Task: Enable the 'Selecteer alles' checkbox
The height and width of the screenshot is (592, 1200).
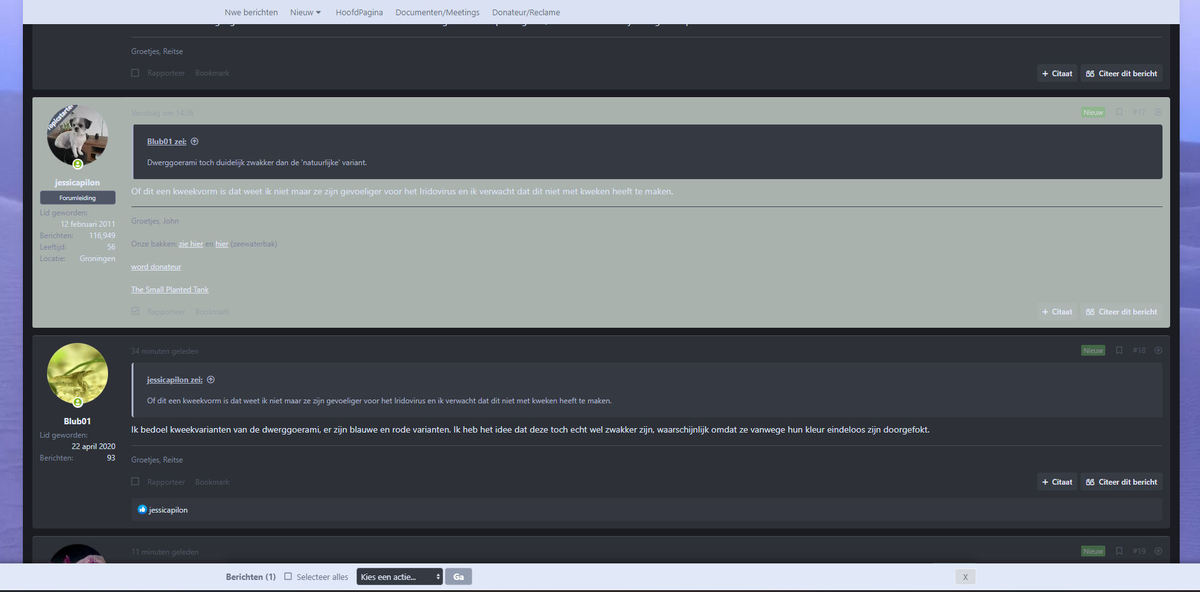Action: 288,577
